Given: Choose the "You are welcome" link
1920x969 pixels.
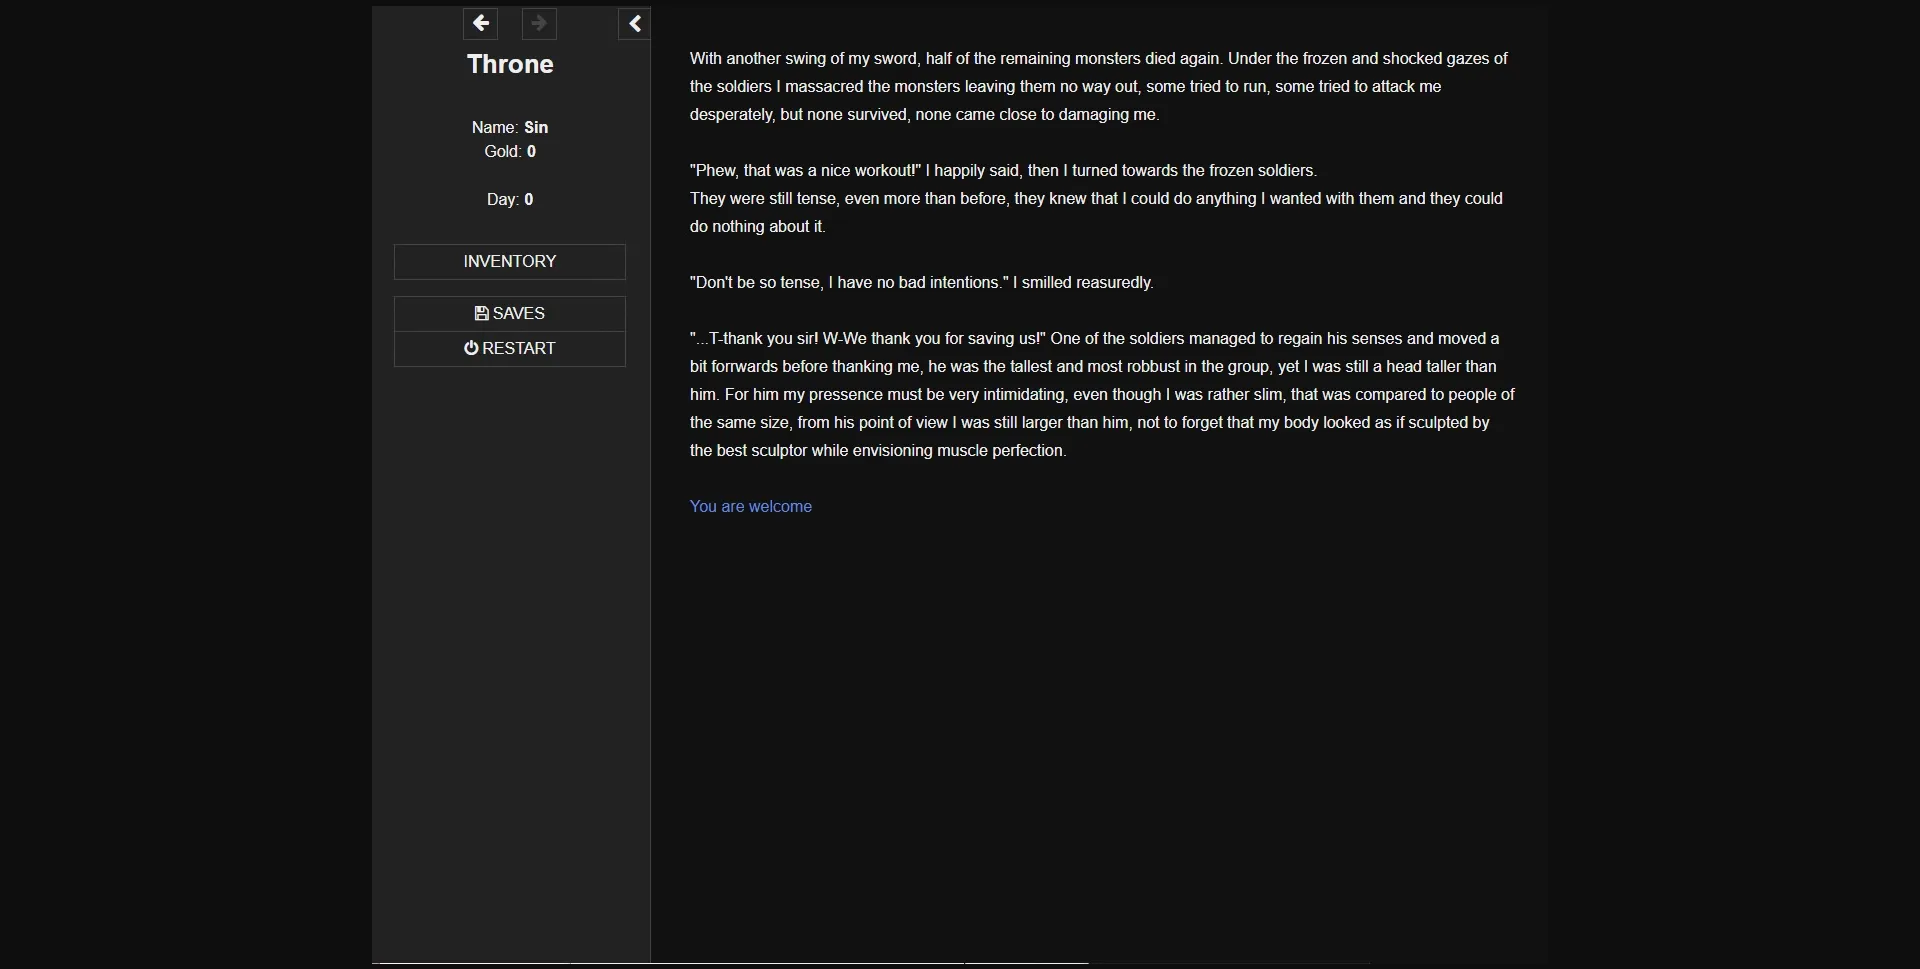Looking at the screenshot, I should pyautogui.click(x=750, y=506).
